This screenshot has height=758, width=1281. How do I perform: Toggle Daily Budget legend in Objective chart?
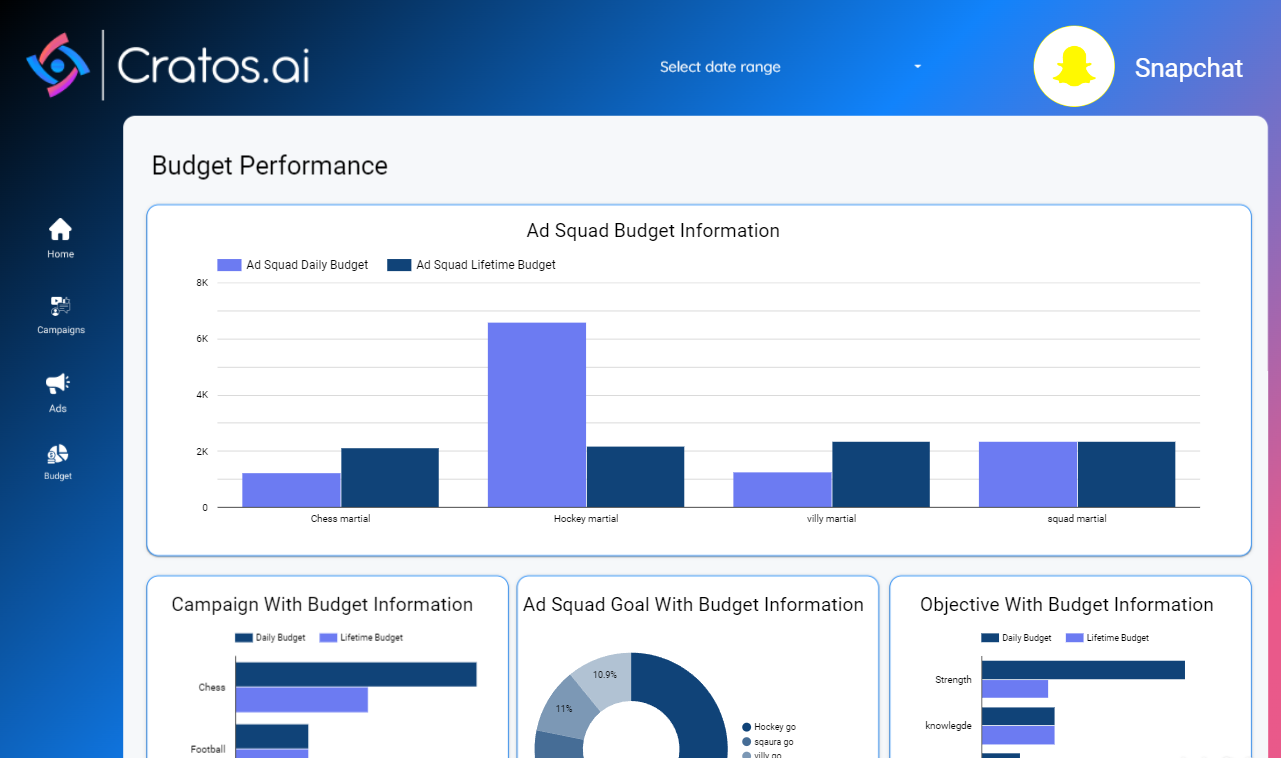1016,638
